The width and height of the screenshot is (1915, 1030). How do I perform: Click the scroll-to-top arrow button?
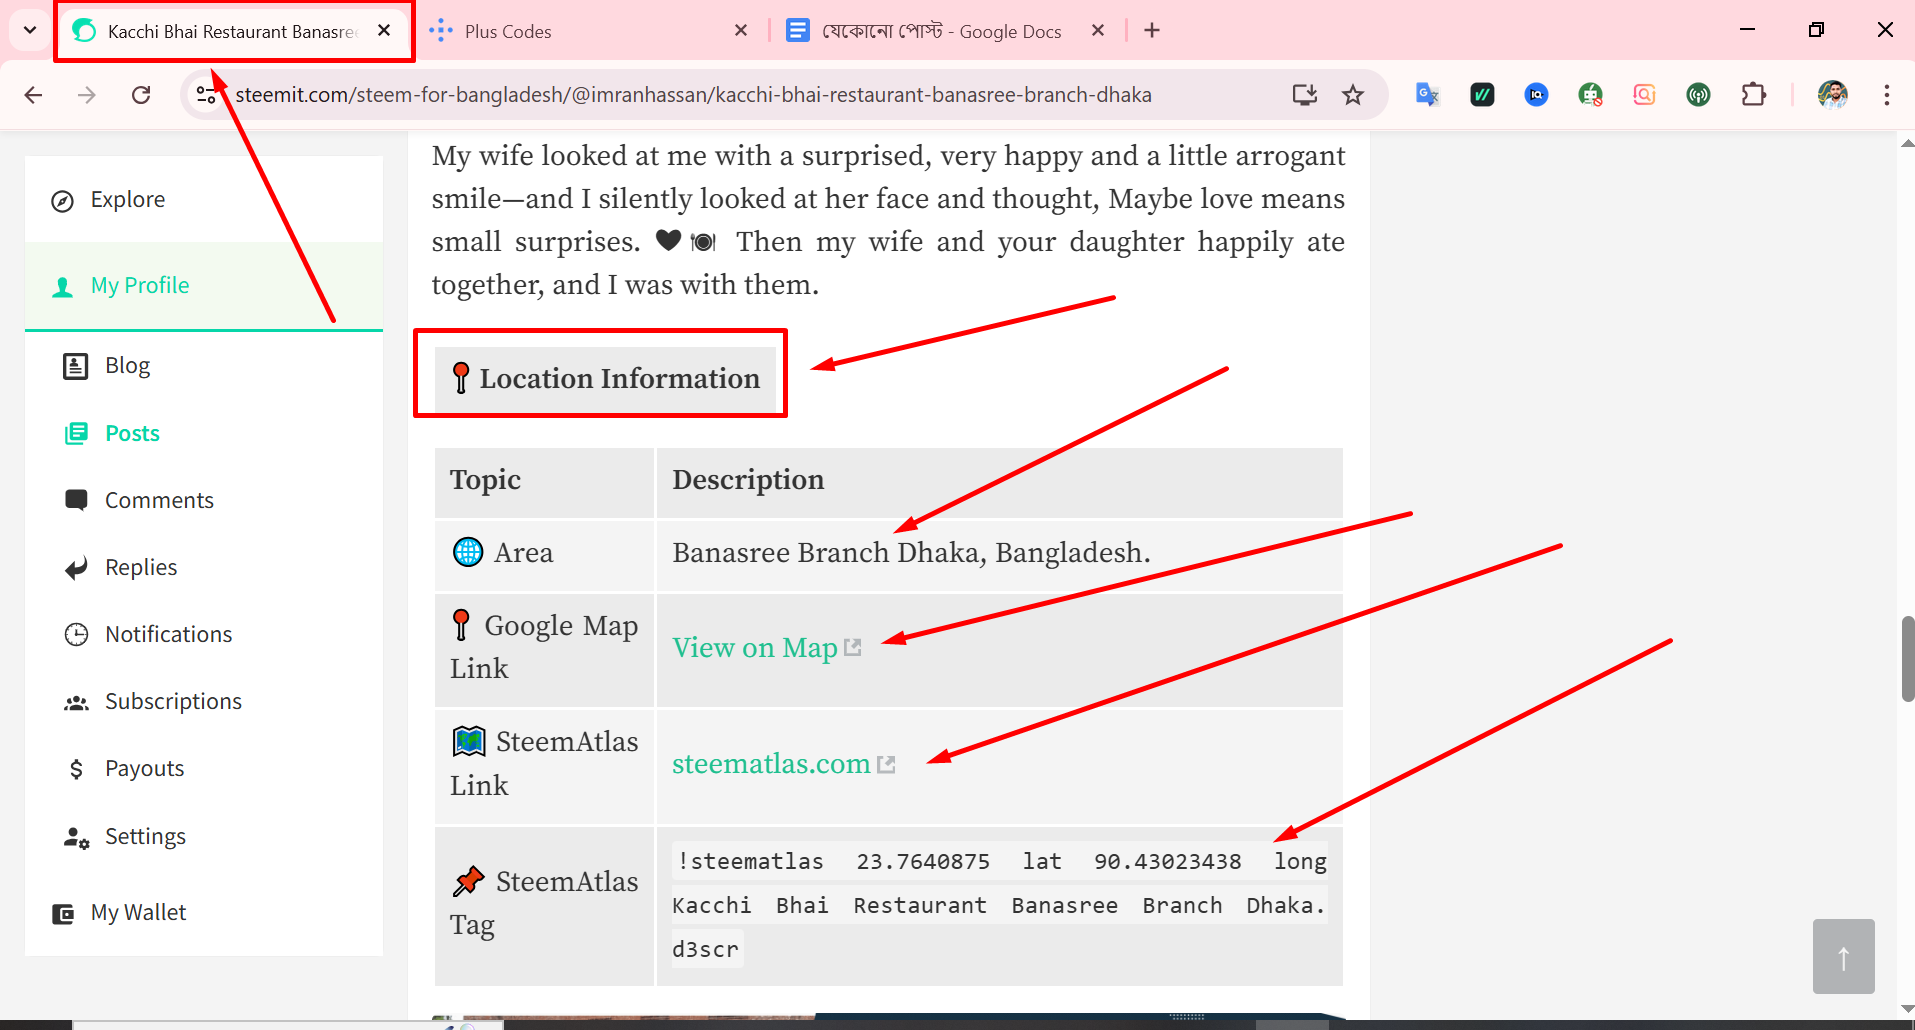(x=1843, y=957)
